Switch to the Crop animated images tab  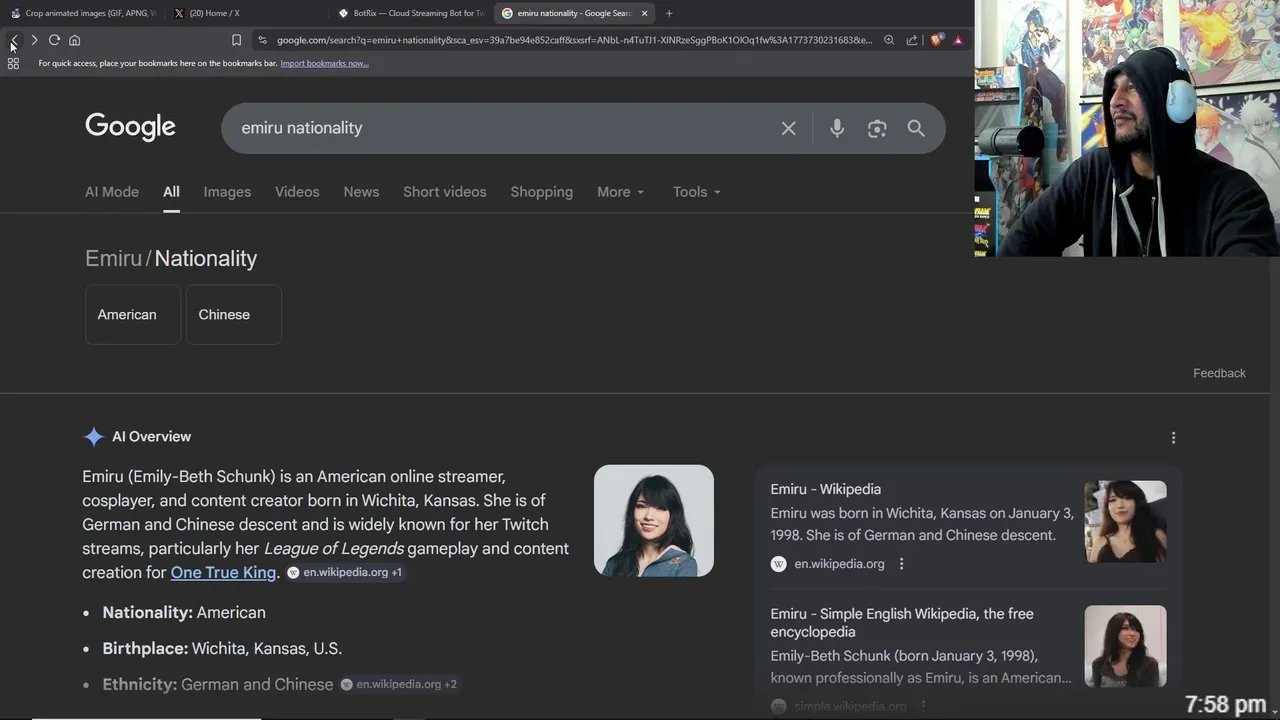84,13
